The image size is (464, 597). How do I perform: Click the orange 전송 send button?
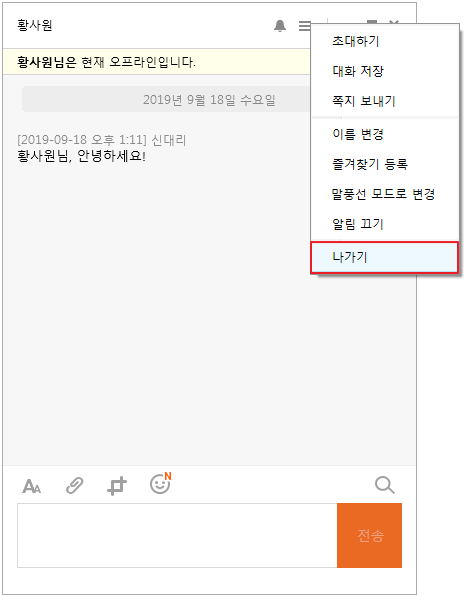[369, 535]
